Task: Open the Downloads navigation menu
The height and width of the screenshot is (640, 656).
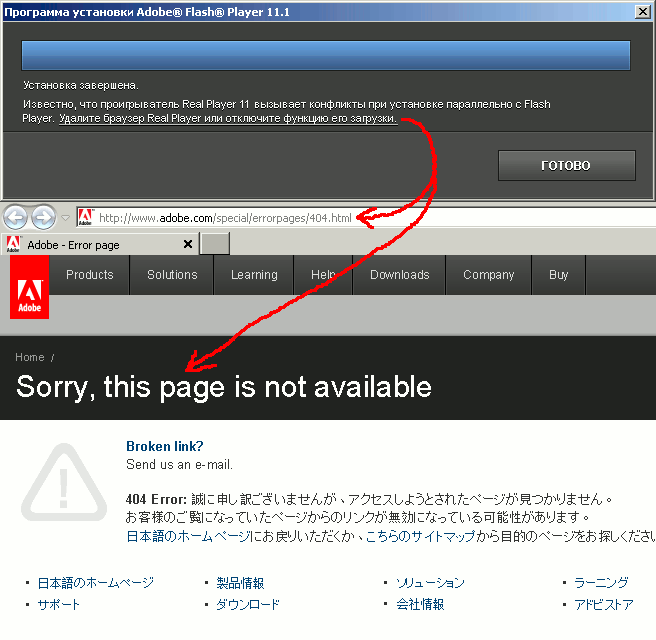Action: [x=399, y=275]
